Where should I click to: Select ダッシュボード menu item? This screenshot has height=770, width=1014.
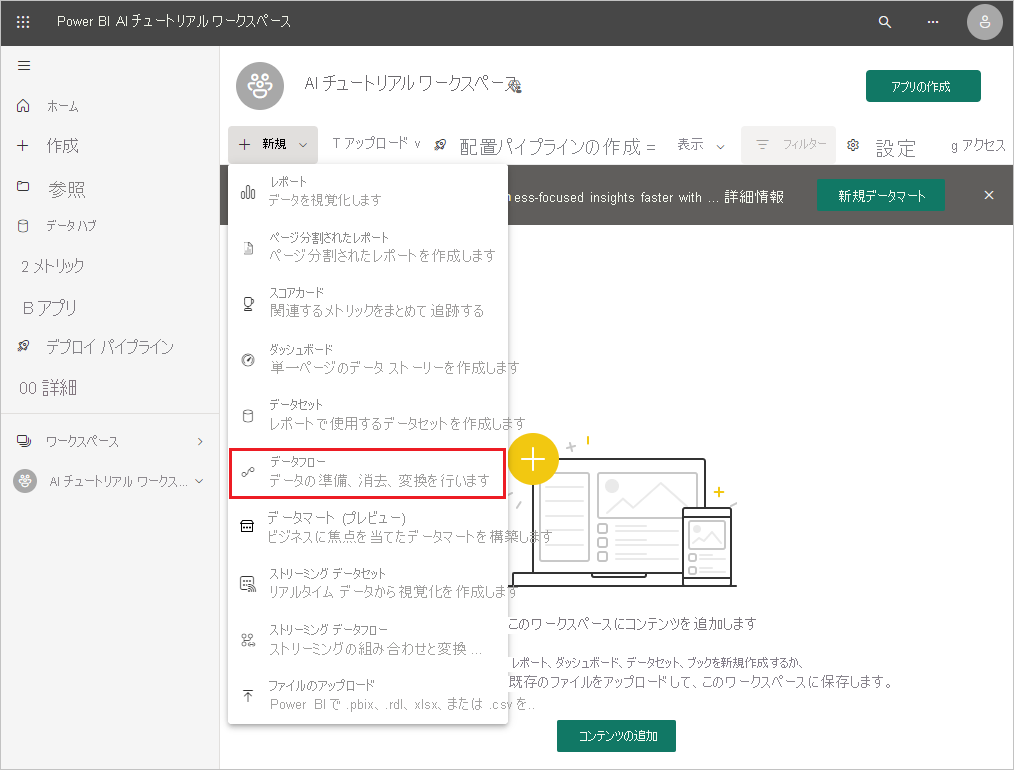pyautogui.click(x=368, y=359)
